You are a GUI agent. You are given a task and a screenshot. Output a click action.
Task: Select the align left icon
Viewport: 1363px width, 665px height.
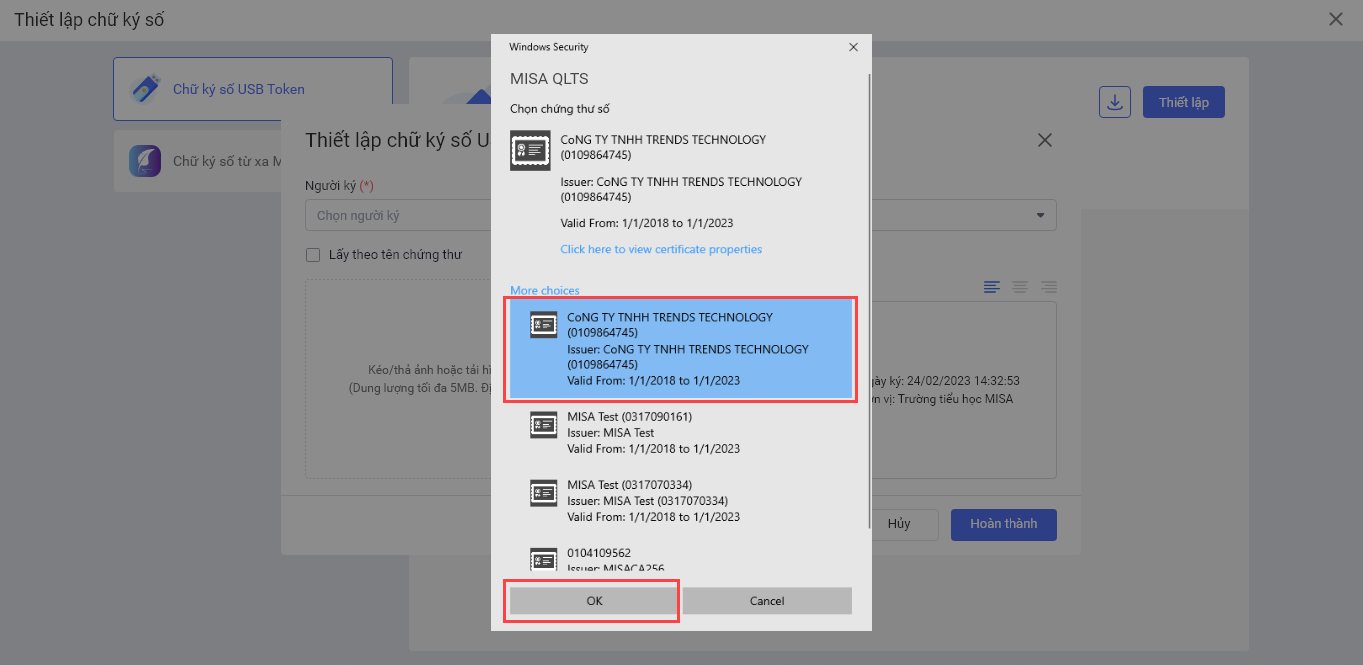coord(992,287)
